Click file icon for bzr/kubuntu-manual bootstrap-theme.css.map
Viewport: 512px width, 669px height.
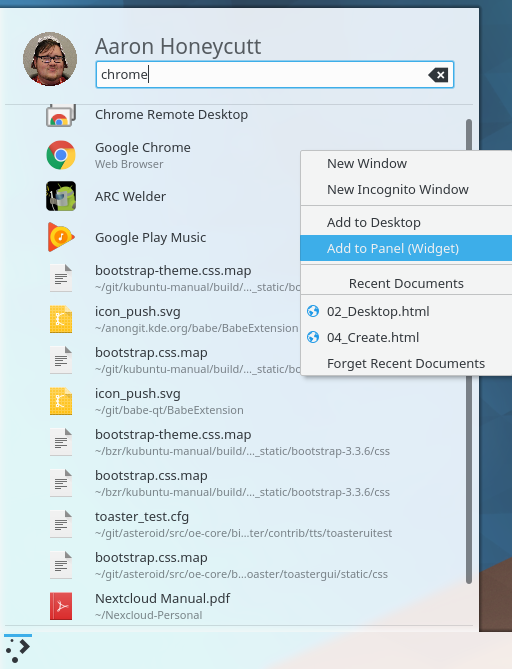[x=61, y=442]
